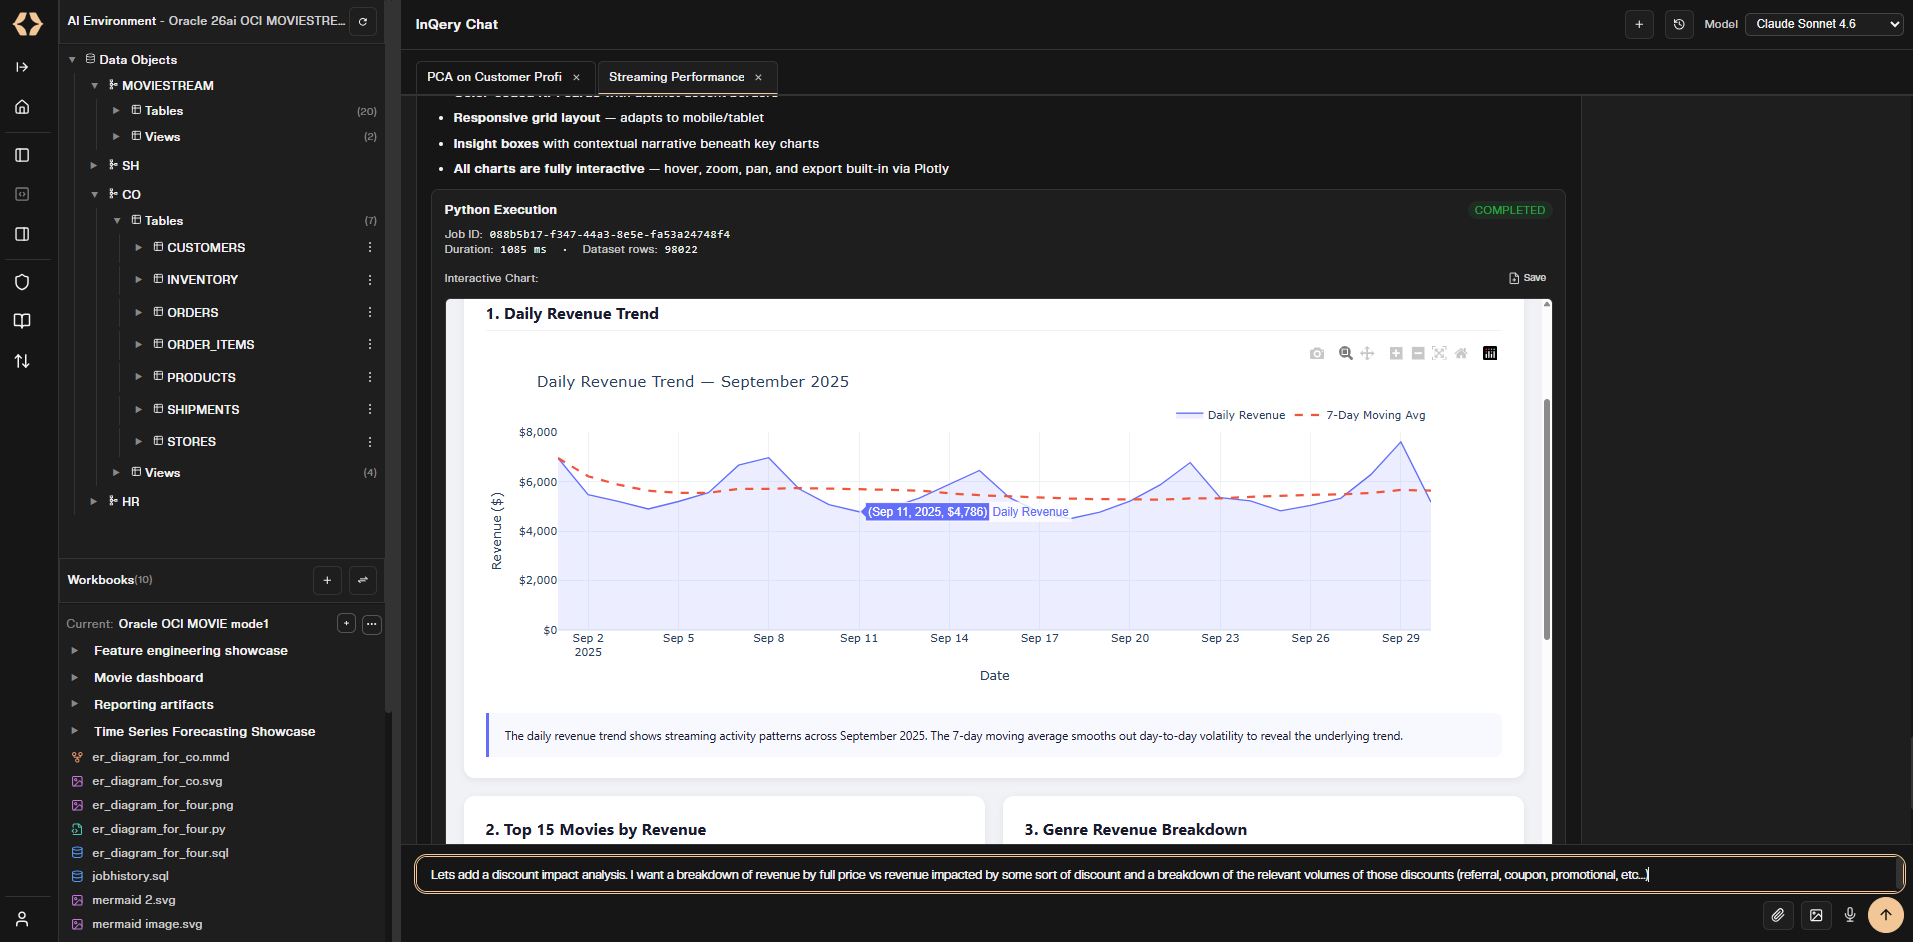The width and height of the screenshot is (1913, 942).
Task: Switch to PCA on Customer Profi tab
Action: (x=496, y=77)
